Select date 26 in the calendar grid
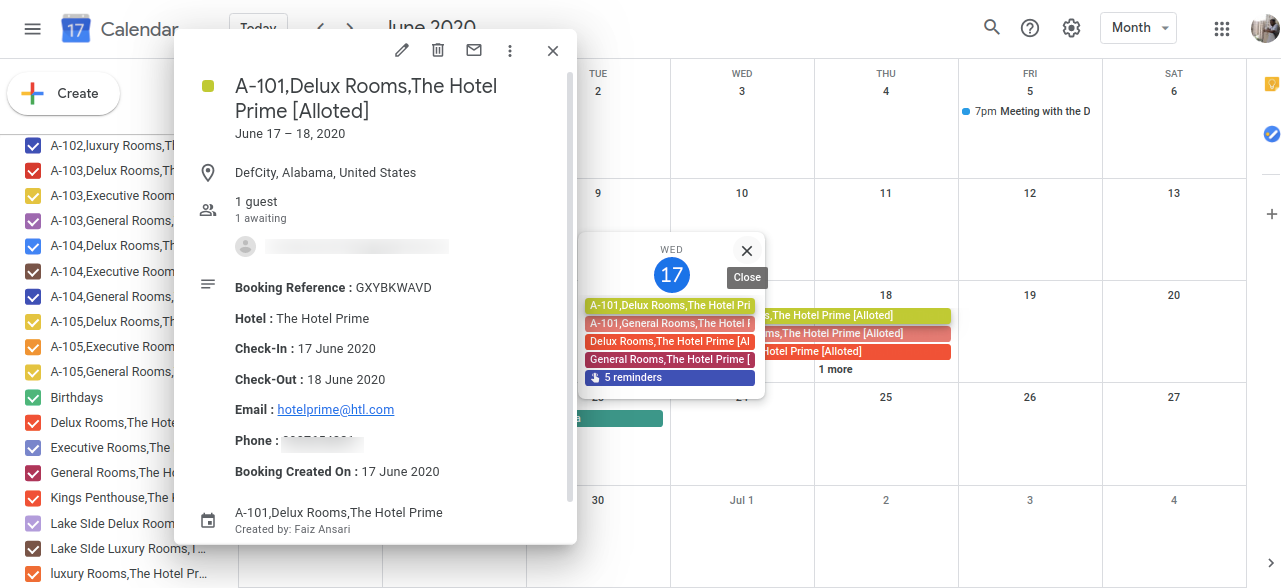This screenshot has height=588, width=1281. 1030,397
